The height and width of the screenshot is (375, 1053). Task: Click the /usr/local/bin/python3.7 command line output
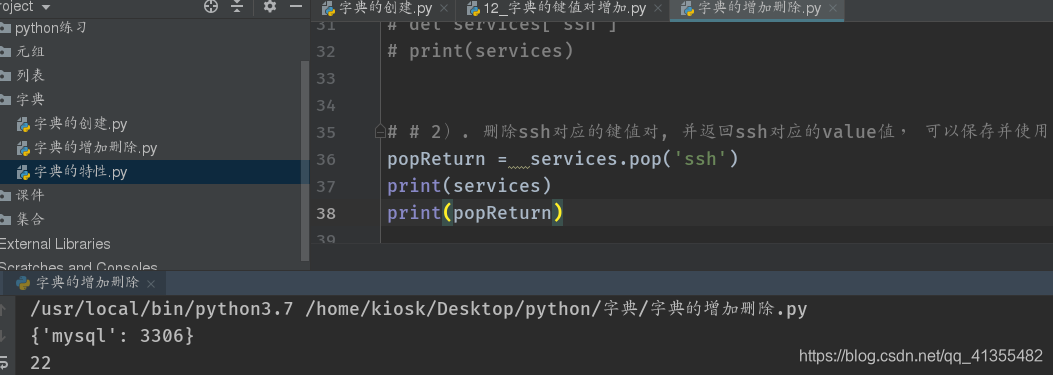[x=418, y=309]
